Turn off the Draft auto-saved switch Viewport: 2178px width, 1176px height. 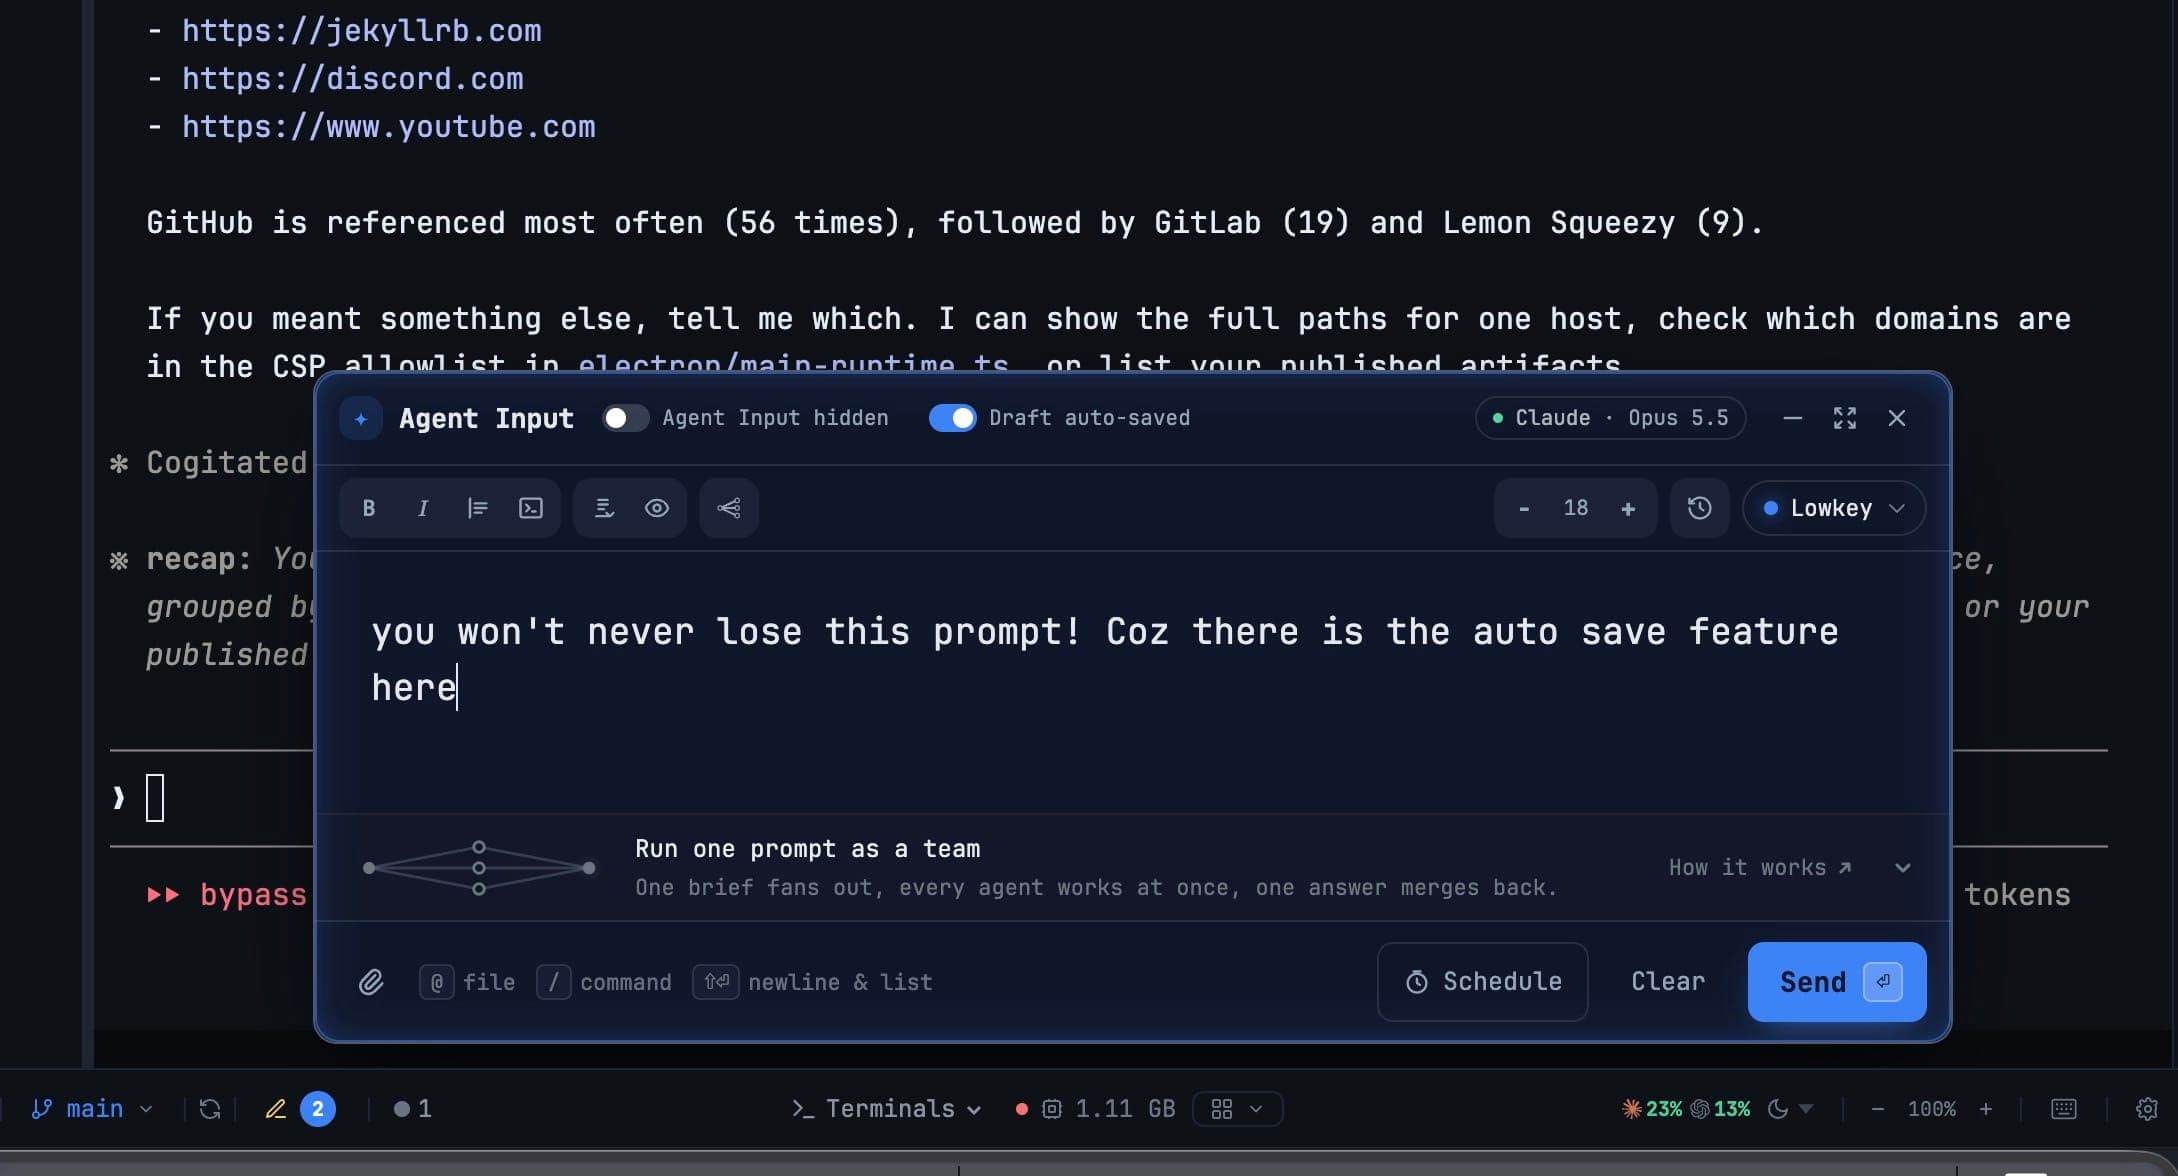[x=952, y=418]
